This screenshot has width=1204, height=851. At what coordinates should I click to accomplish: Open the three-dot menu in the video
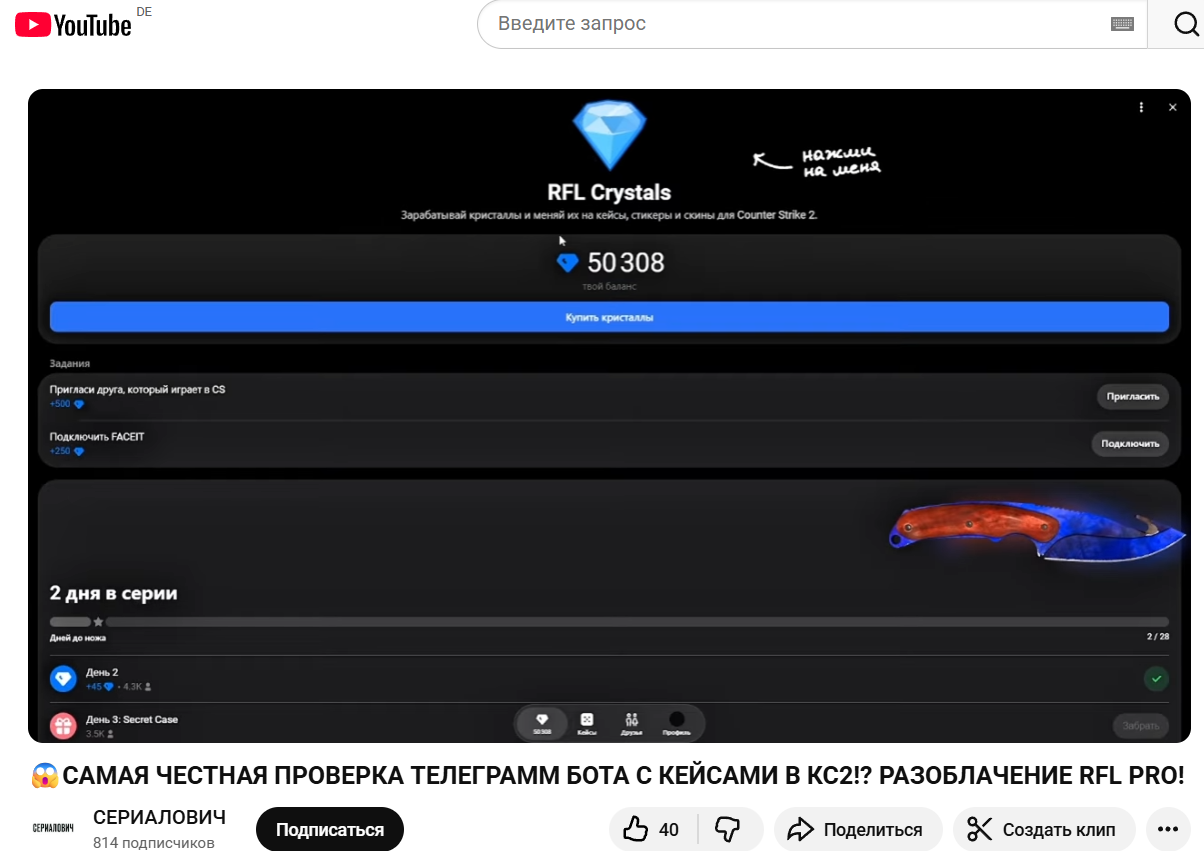pyautogui.click(x=1141, y=107)
